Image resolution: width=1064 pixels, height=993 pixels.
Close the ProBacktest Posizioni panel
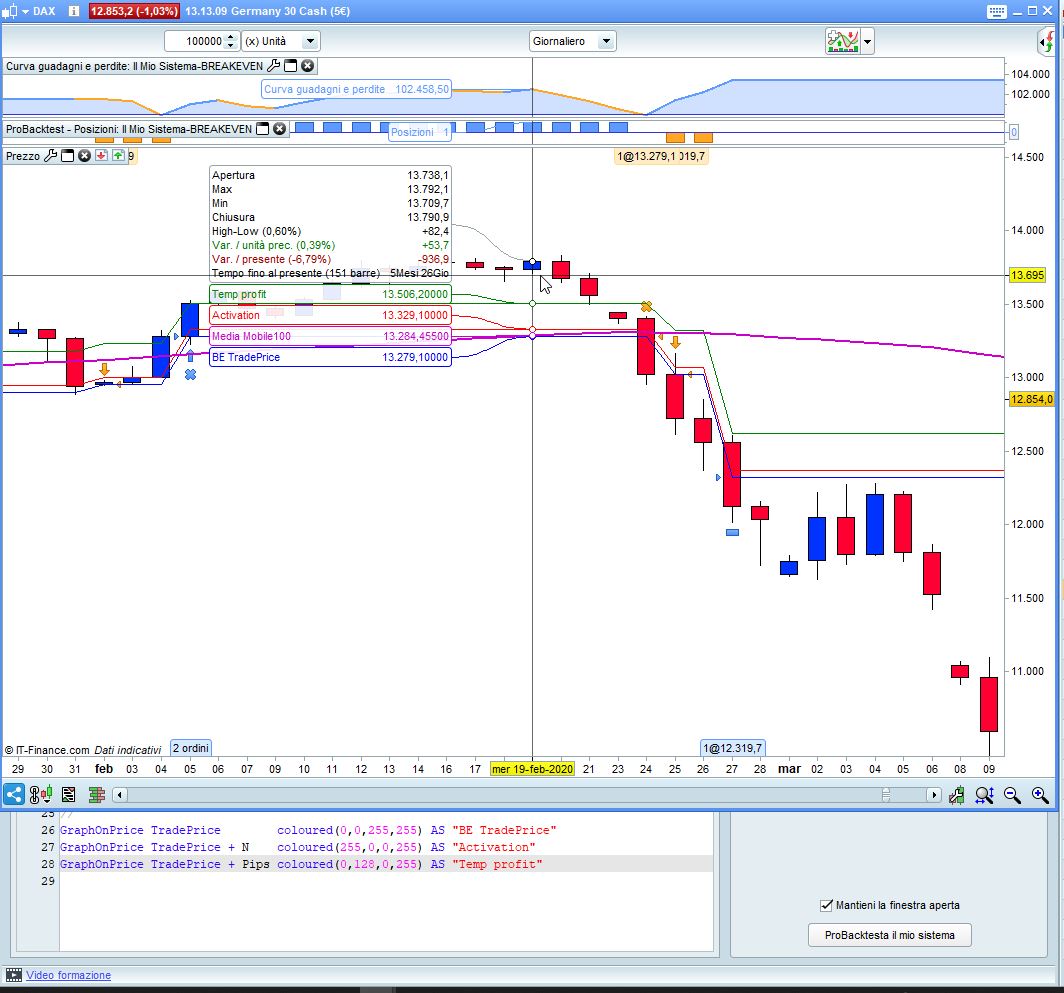[280, 129]
